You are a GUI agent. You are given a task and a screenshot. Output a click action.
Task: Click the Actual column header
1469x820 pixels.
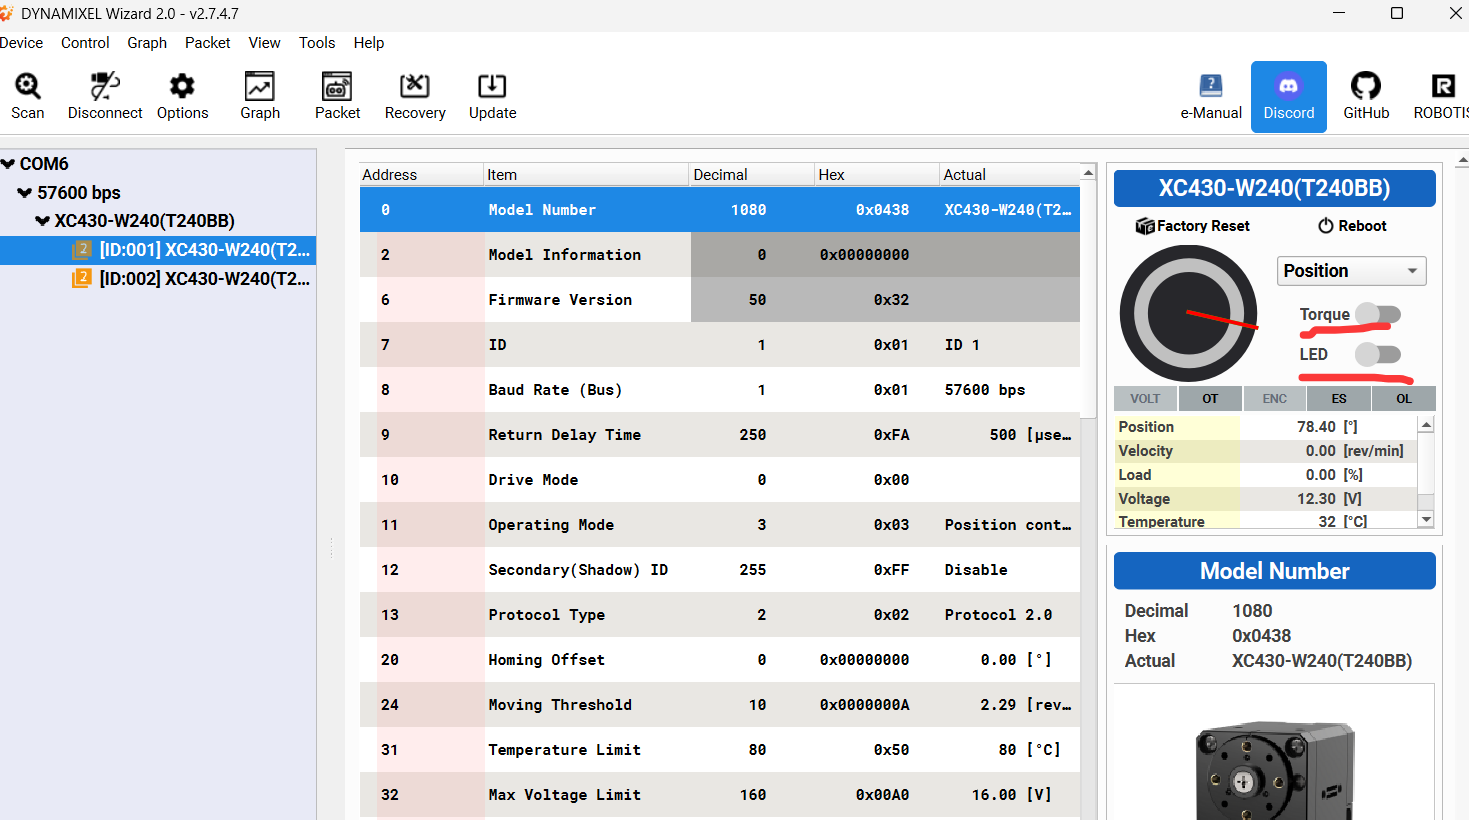coord(1009,174)
